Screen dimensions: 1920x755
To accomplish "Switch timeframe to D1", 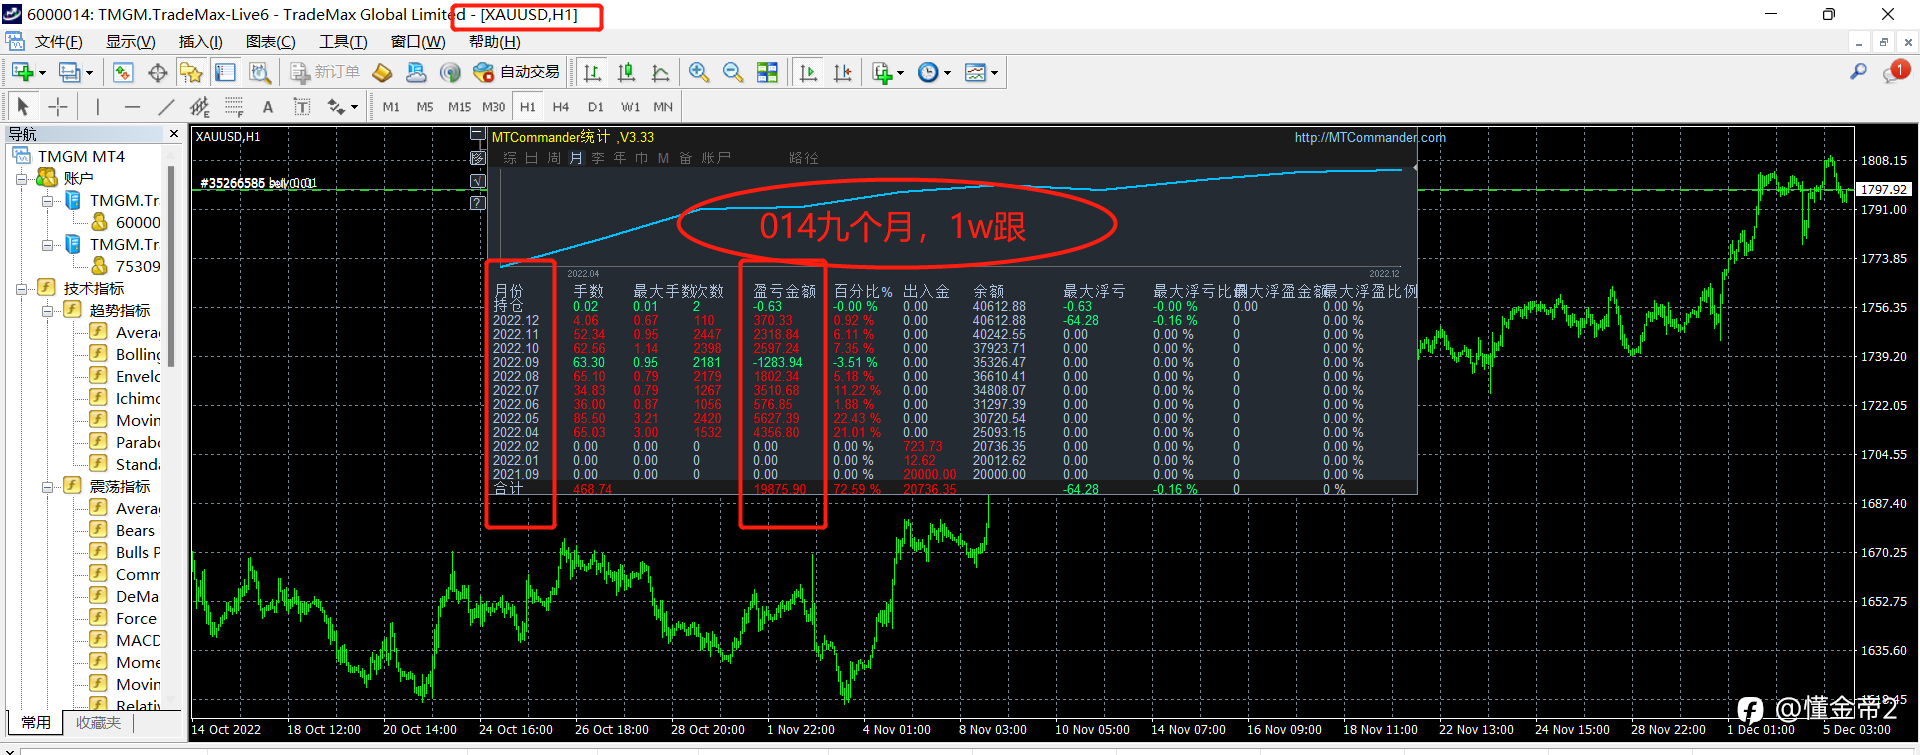I will 595,107.
